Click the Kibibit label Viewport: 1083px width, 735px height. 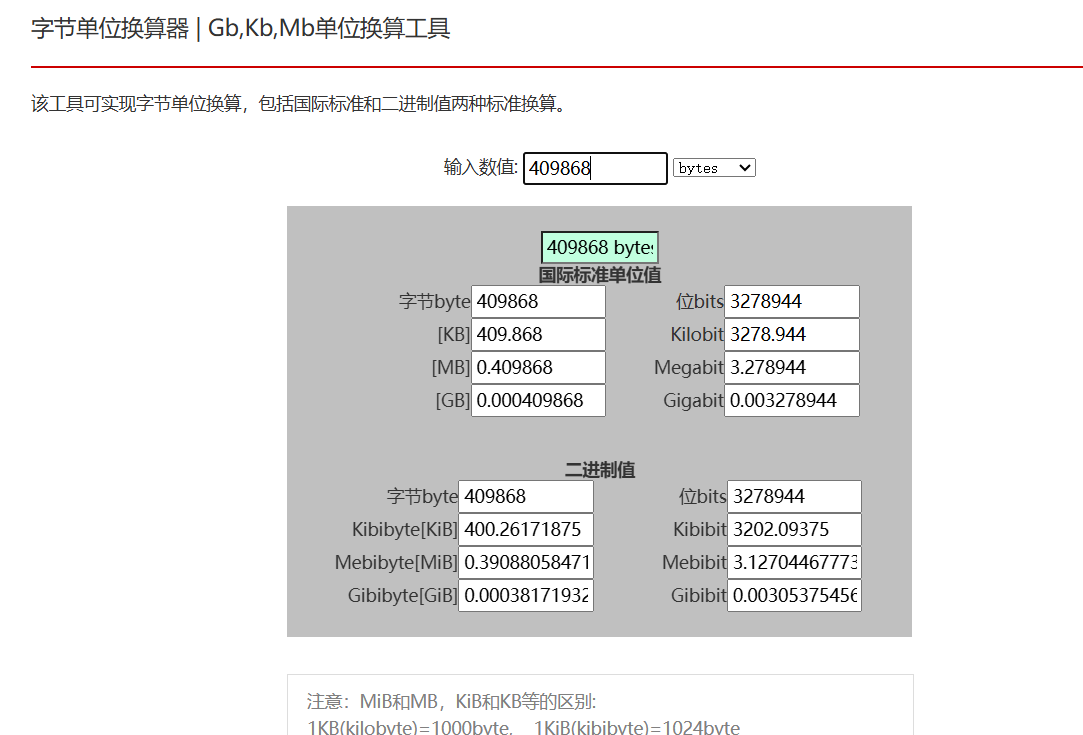[700, 529]
